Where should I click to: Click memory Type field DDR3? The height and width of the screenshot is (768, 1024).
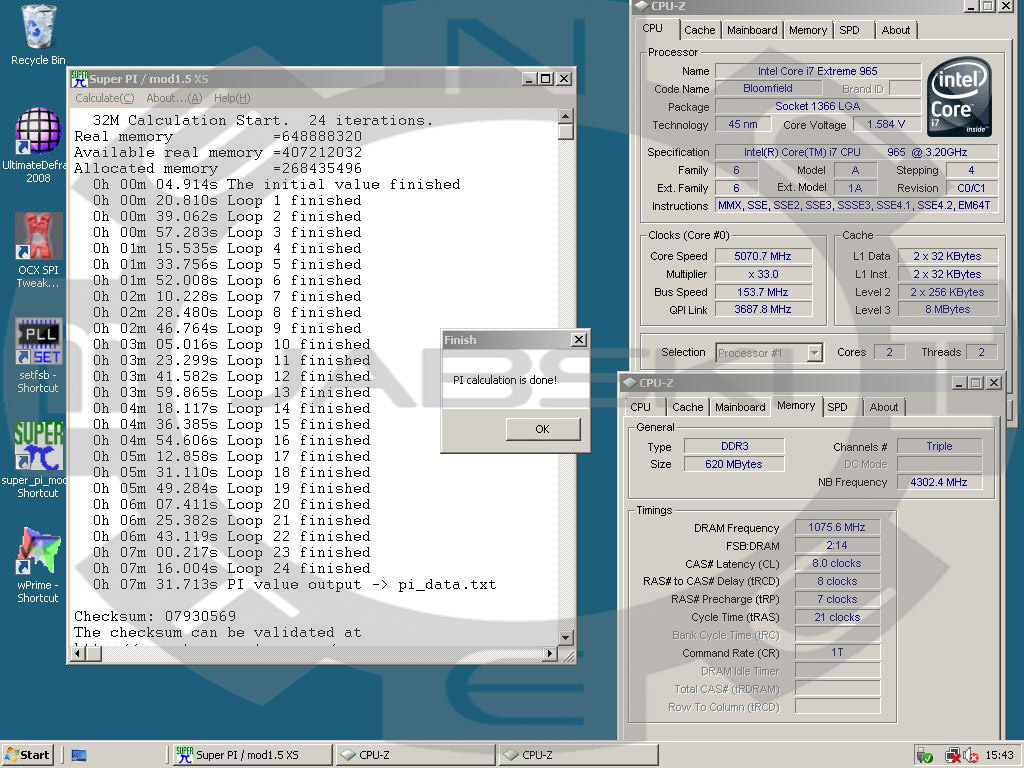[x=734, y=446]
